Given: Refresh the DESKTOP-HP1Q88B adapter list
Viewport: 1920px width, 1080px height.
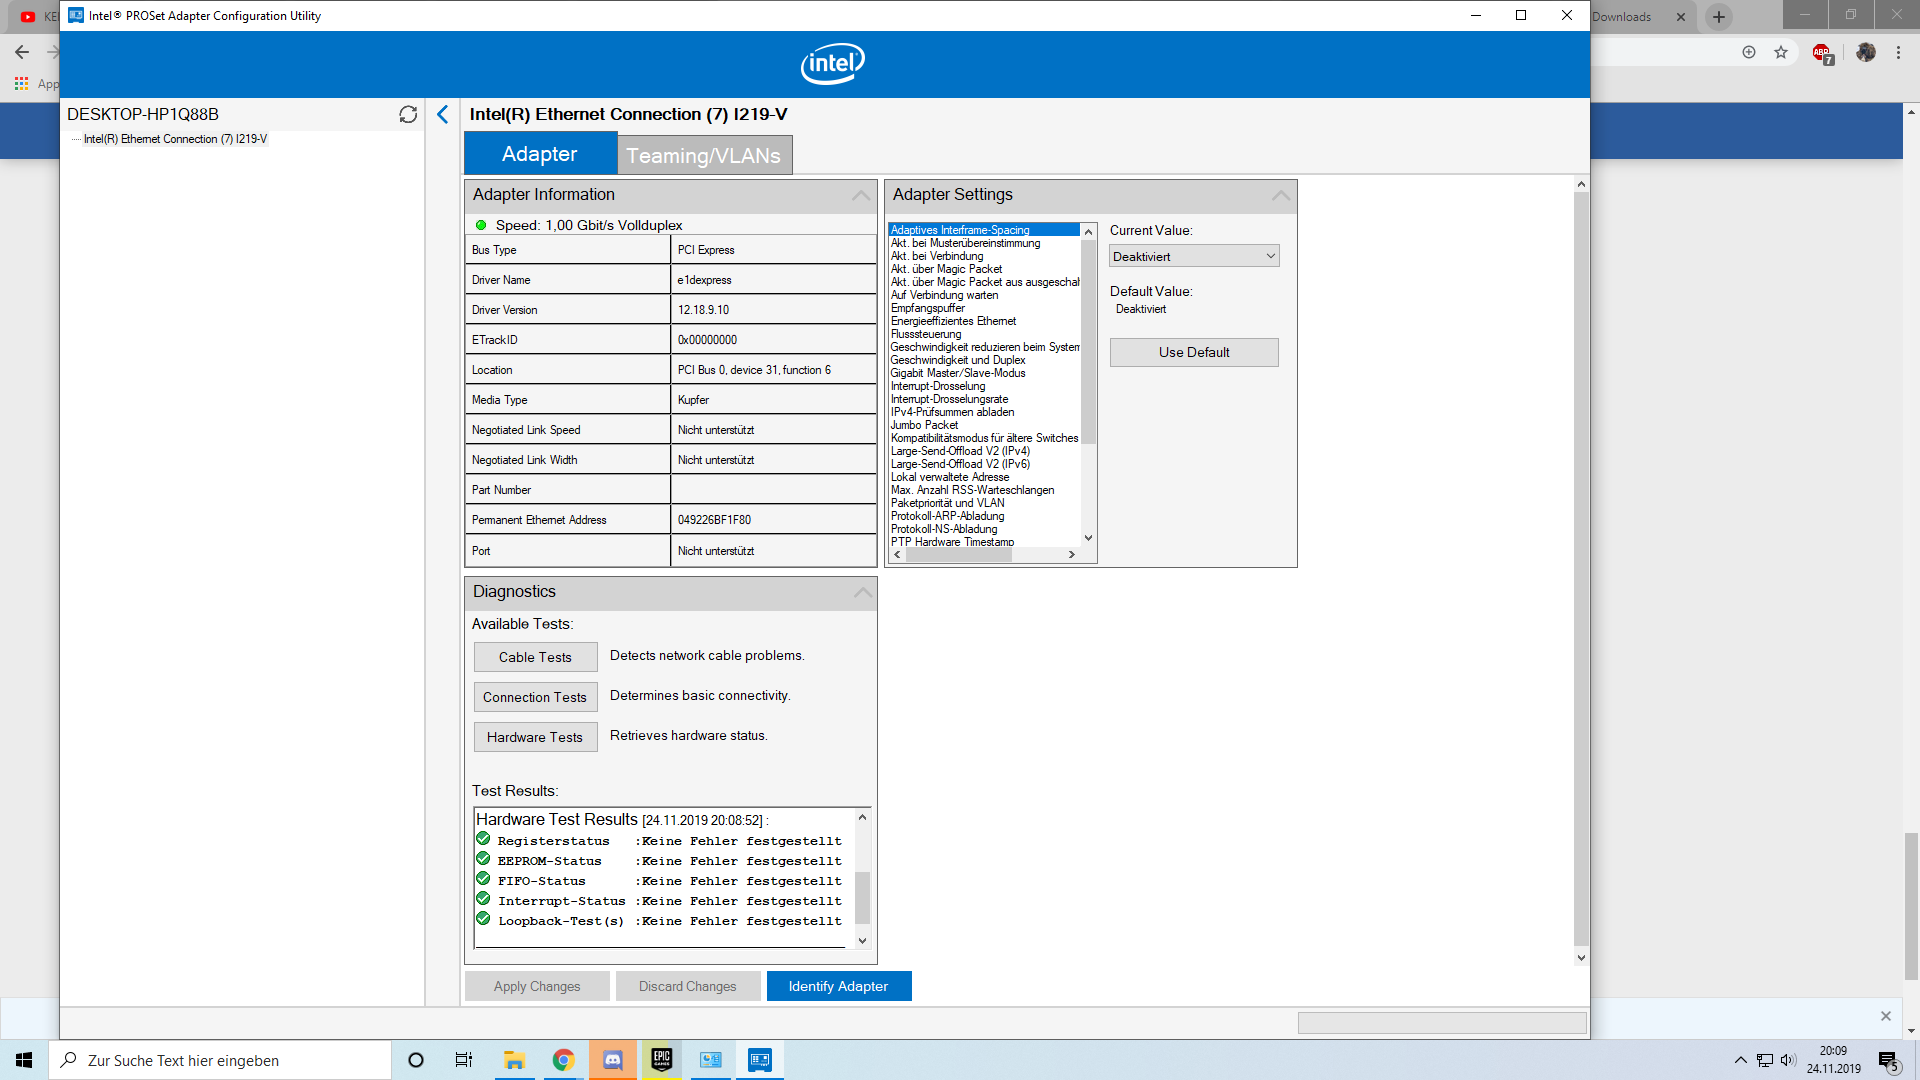Looking at the screenshot, I should (x=408, y=114).
